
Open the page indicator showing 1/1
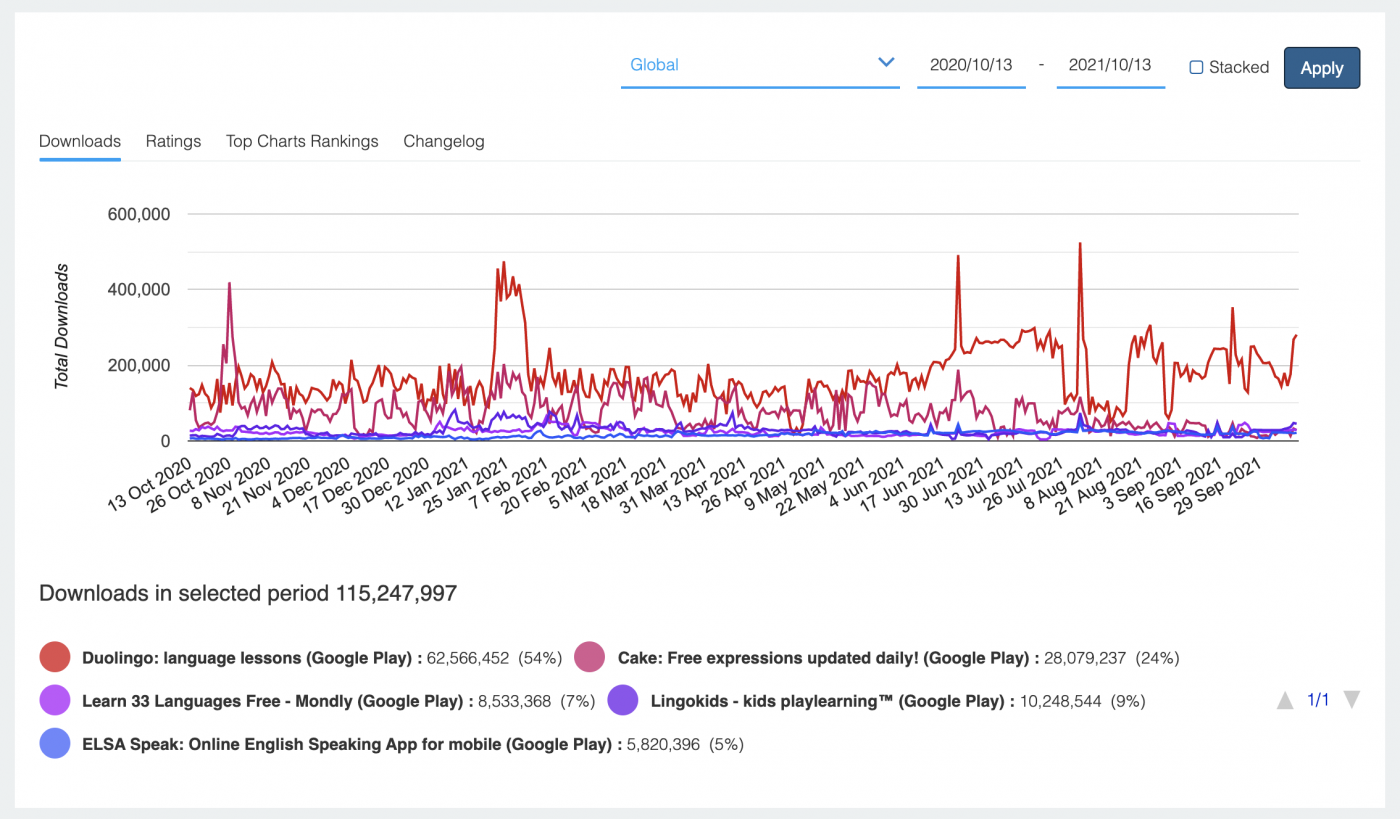[1318, 700]
